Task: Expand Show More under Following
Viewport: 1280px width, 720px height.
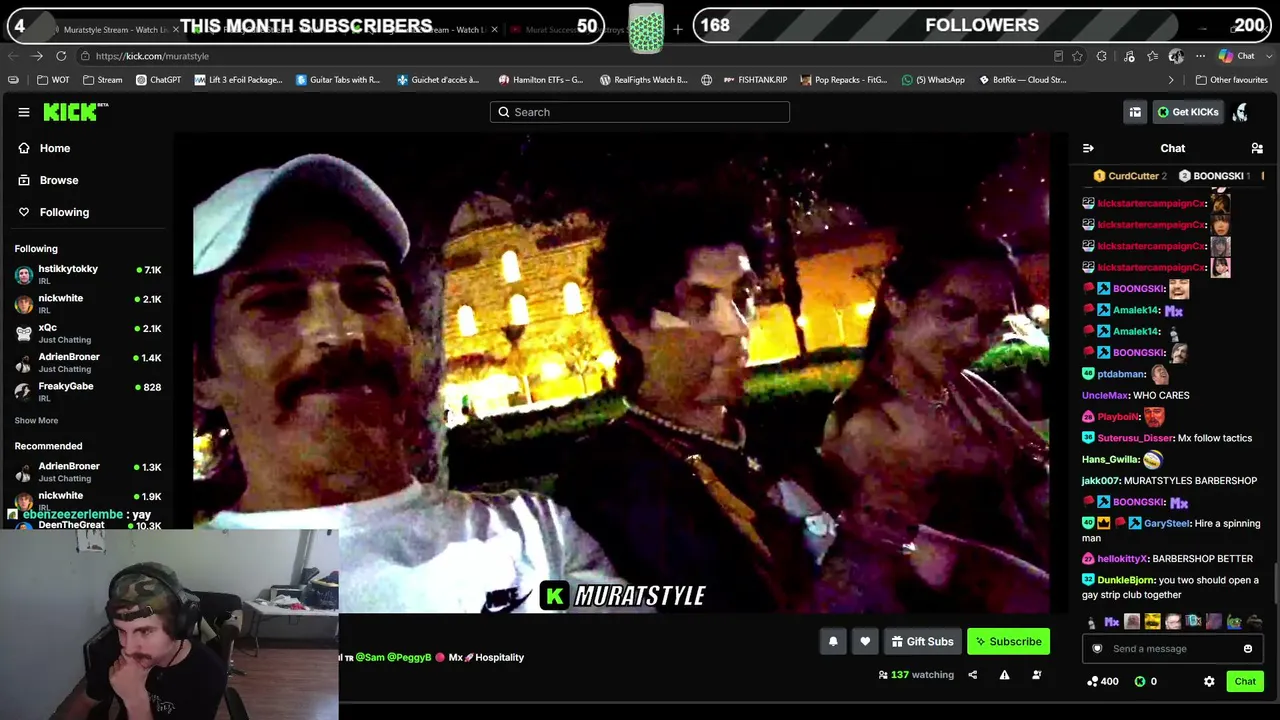Action: tap(36, 421)
